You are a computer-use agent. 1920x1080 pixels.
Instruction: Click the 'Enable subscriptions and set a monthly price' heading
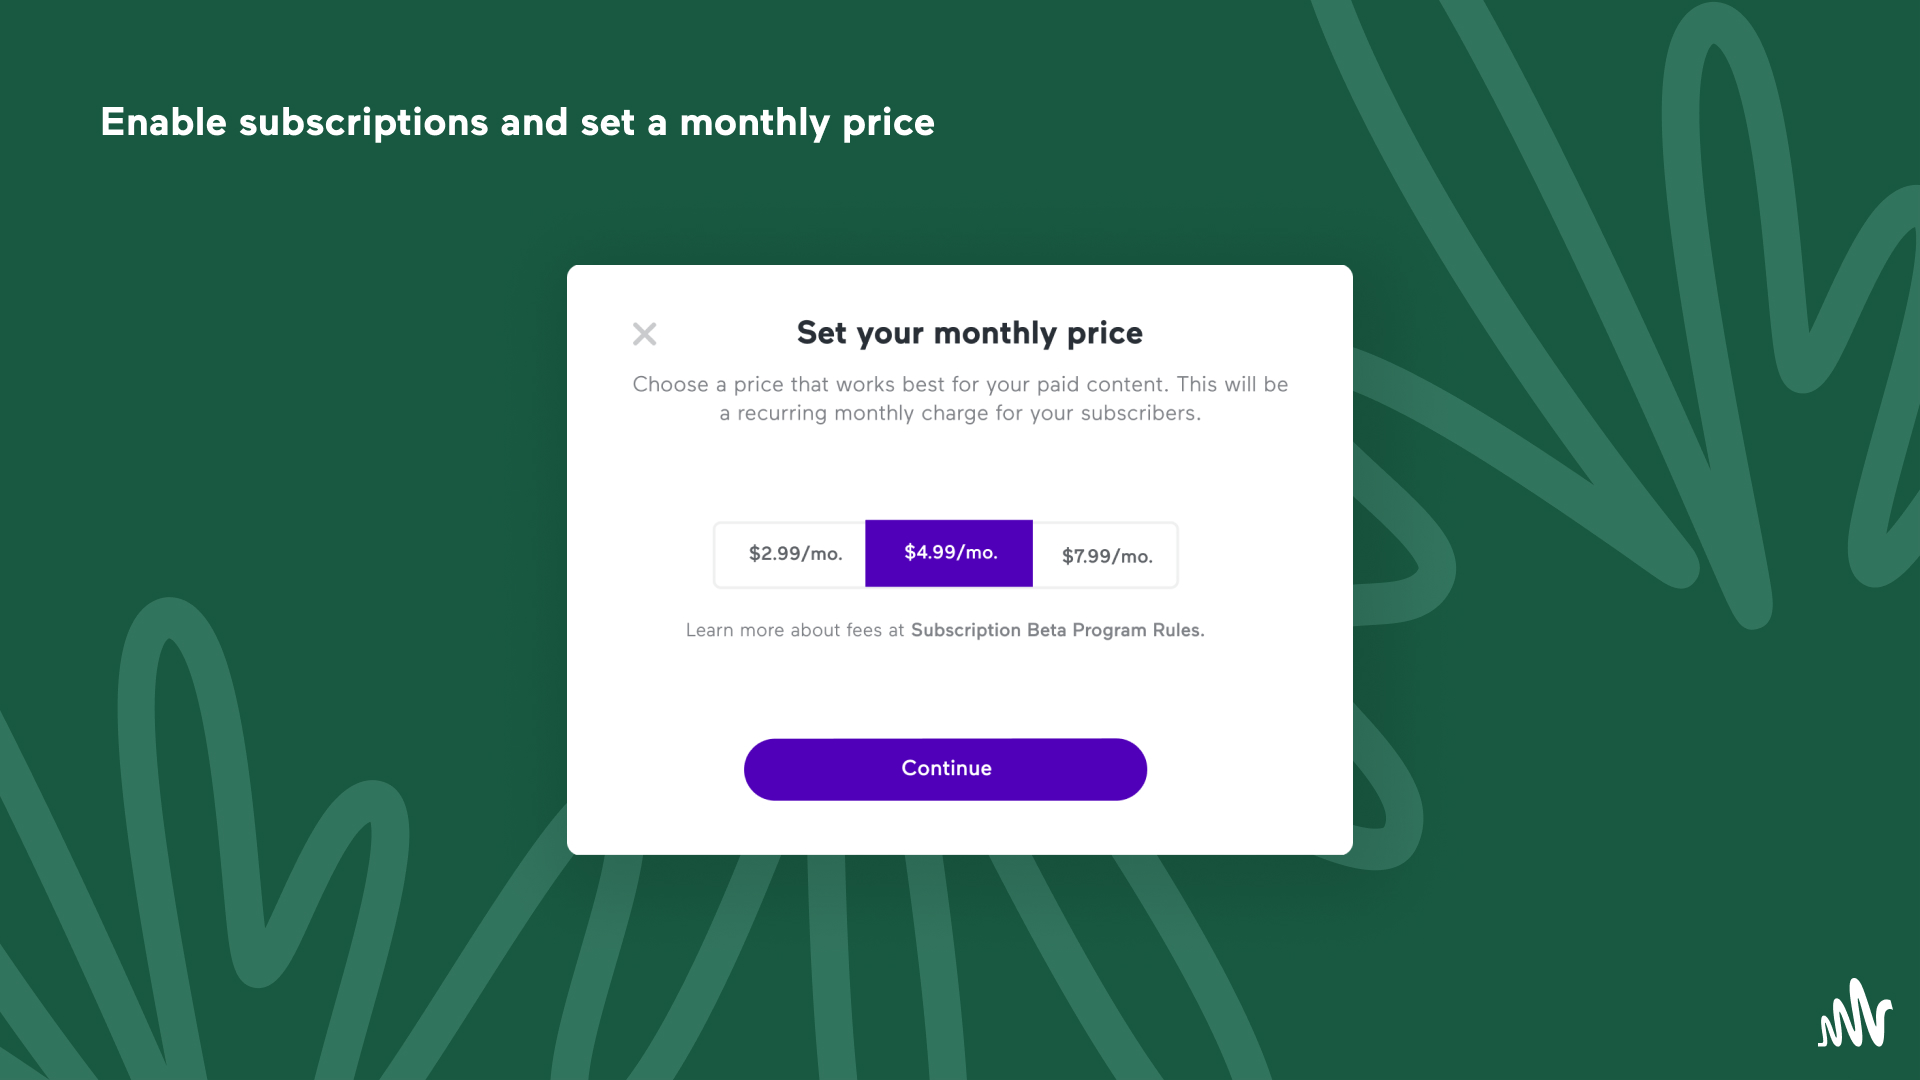(x=517, y=123)
